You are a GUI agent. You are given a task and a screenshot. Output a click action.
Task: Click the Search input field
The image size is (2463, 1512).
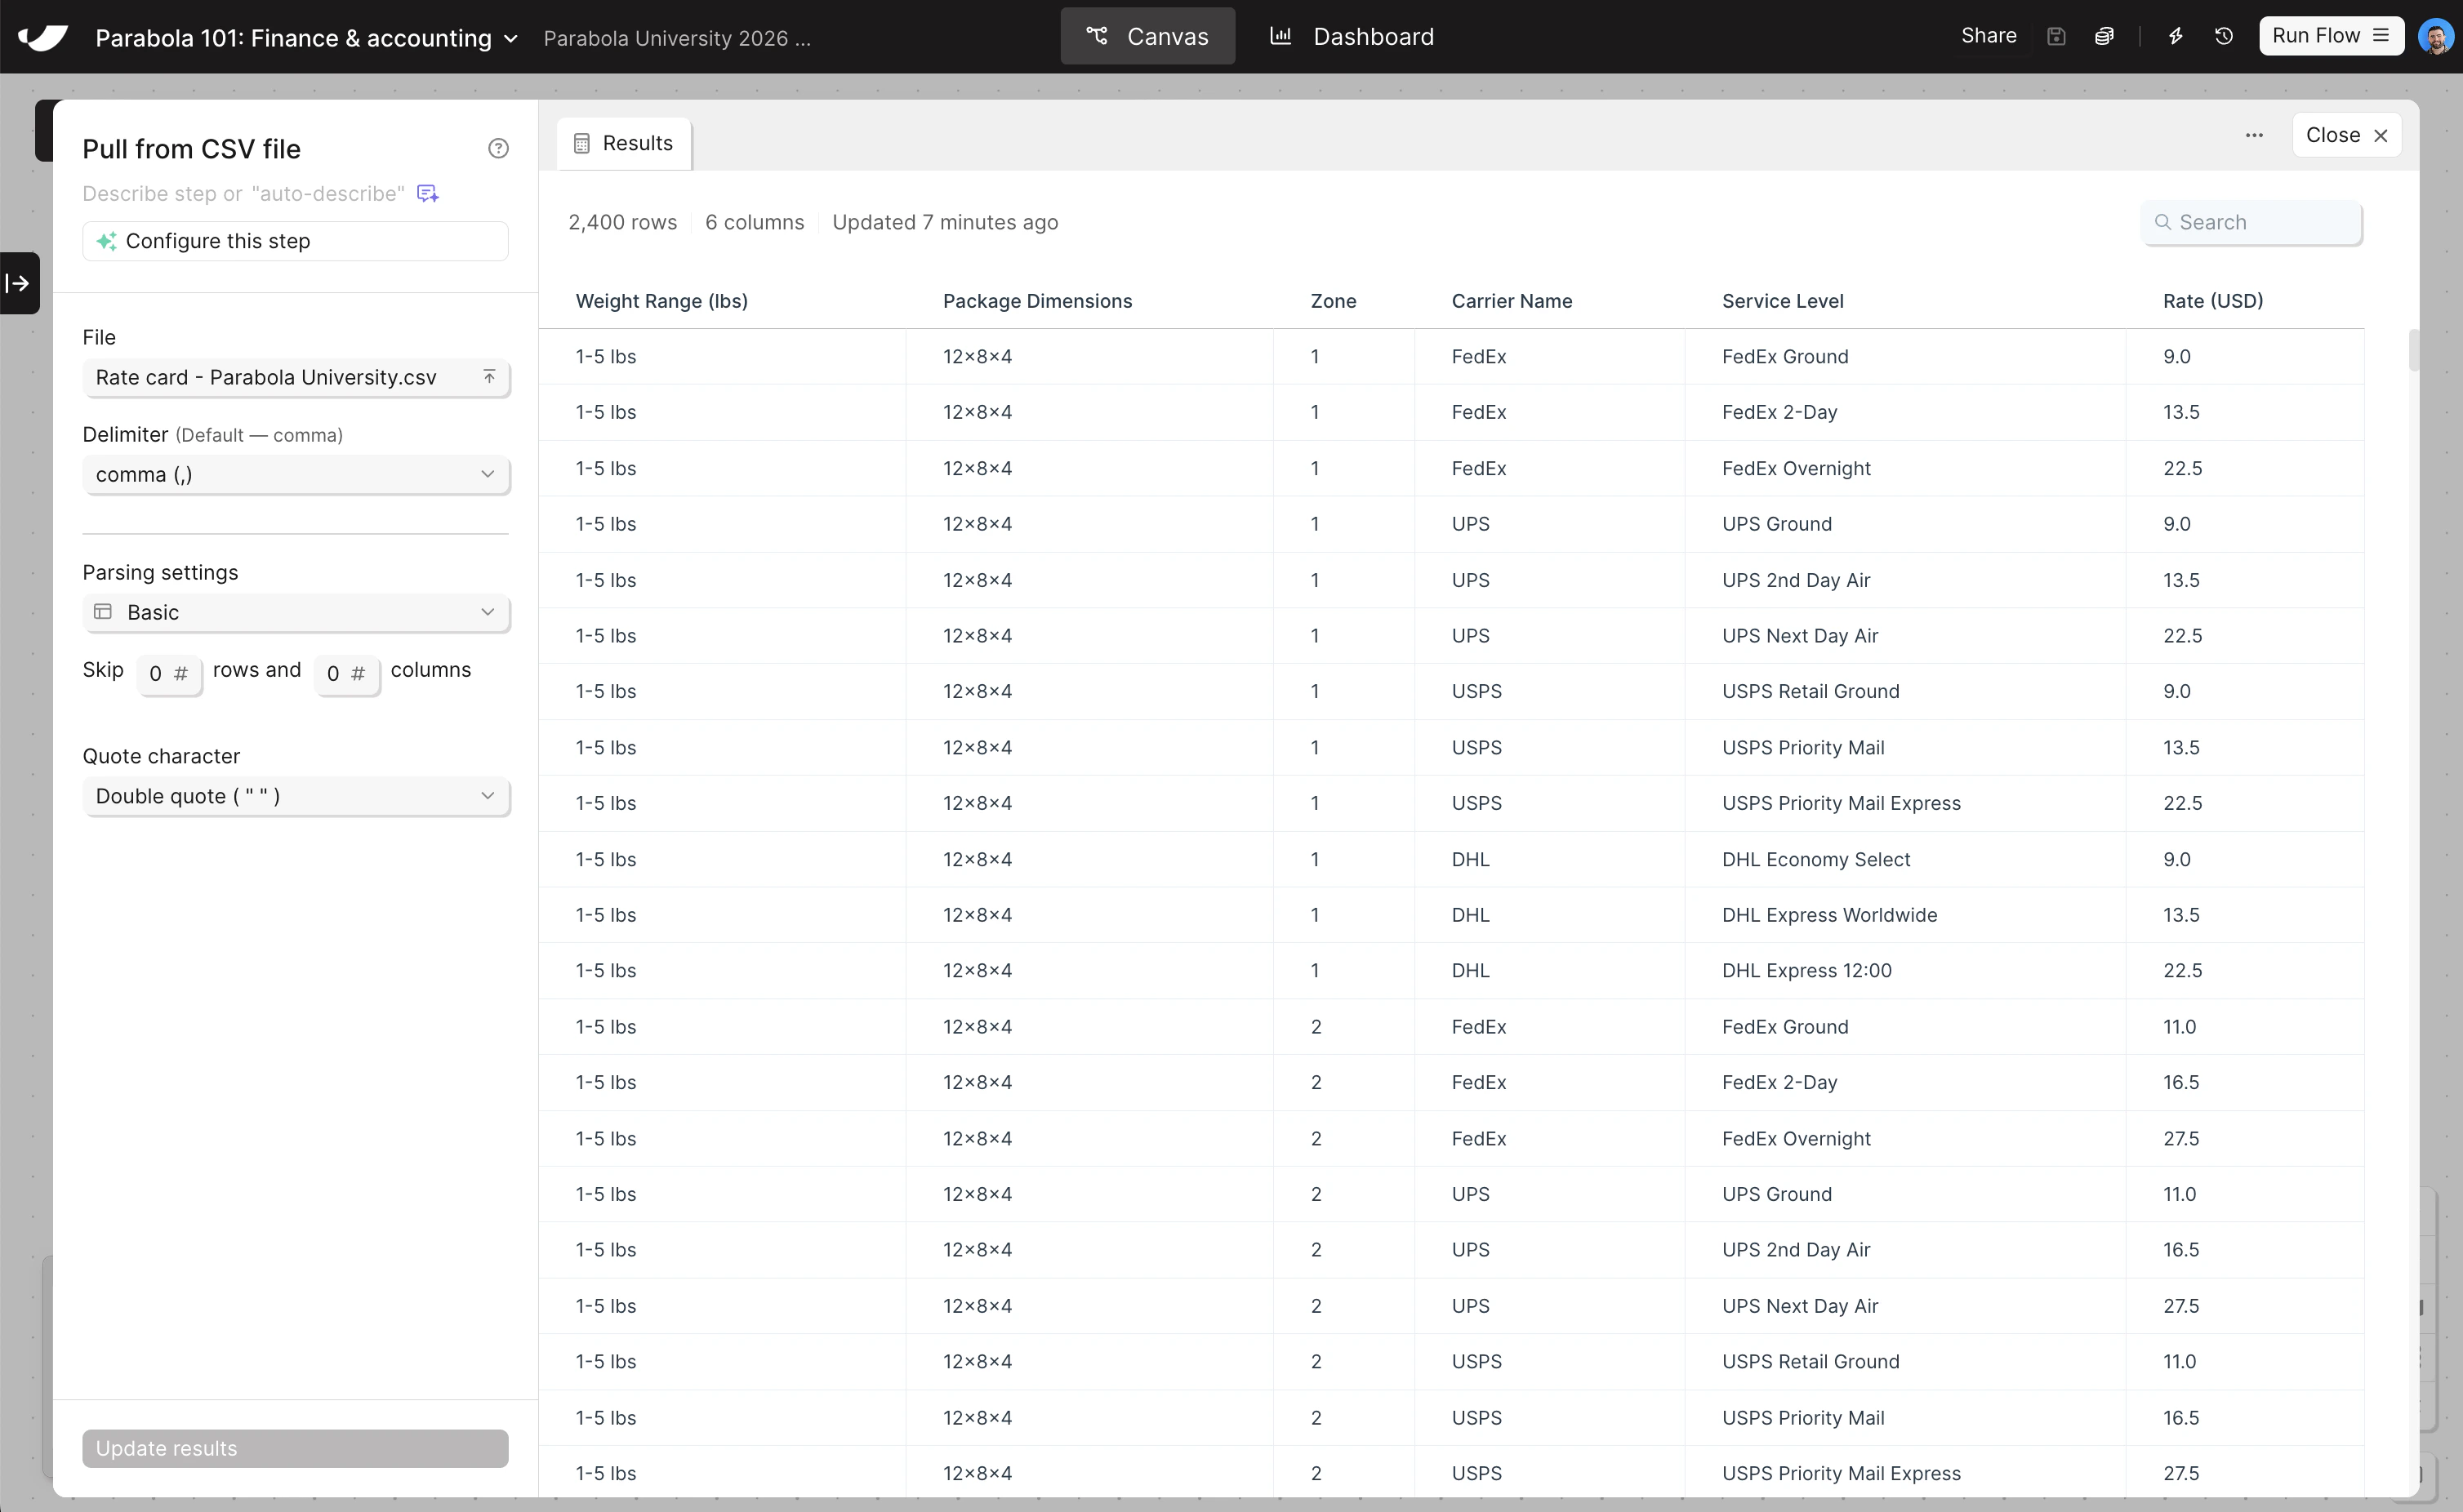coord(2252,222)
